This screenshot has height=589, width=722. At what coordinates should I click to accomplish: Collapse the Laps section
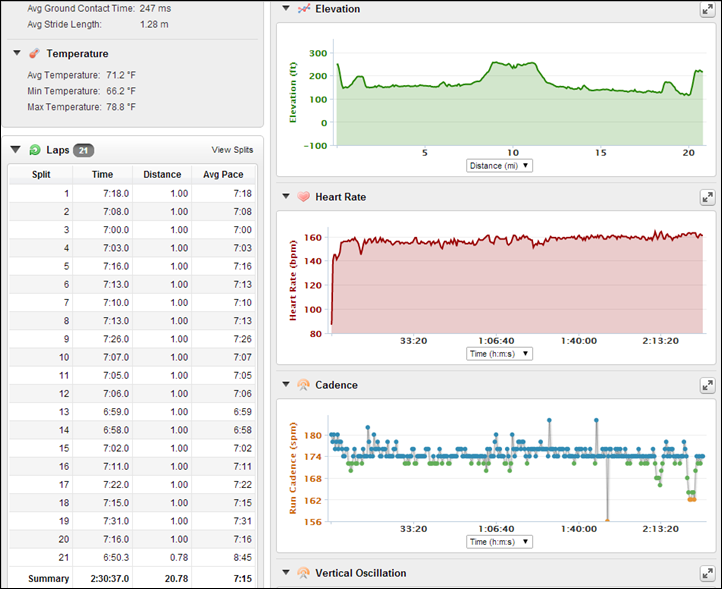pos(15,149)
